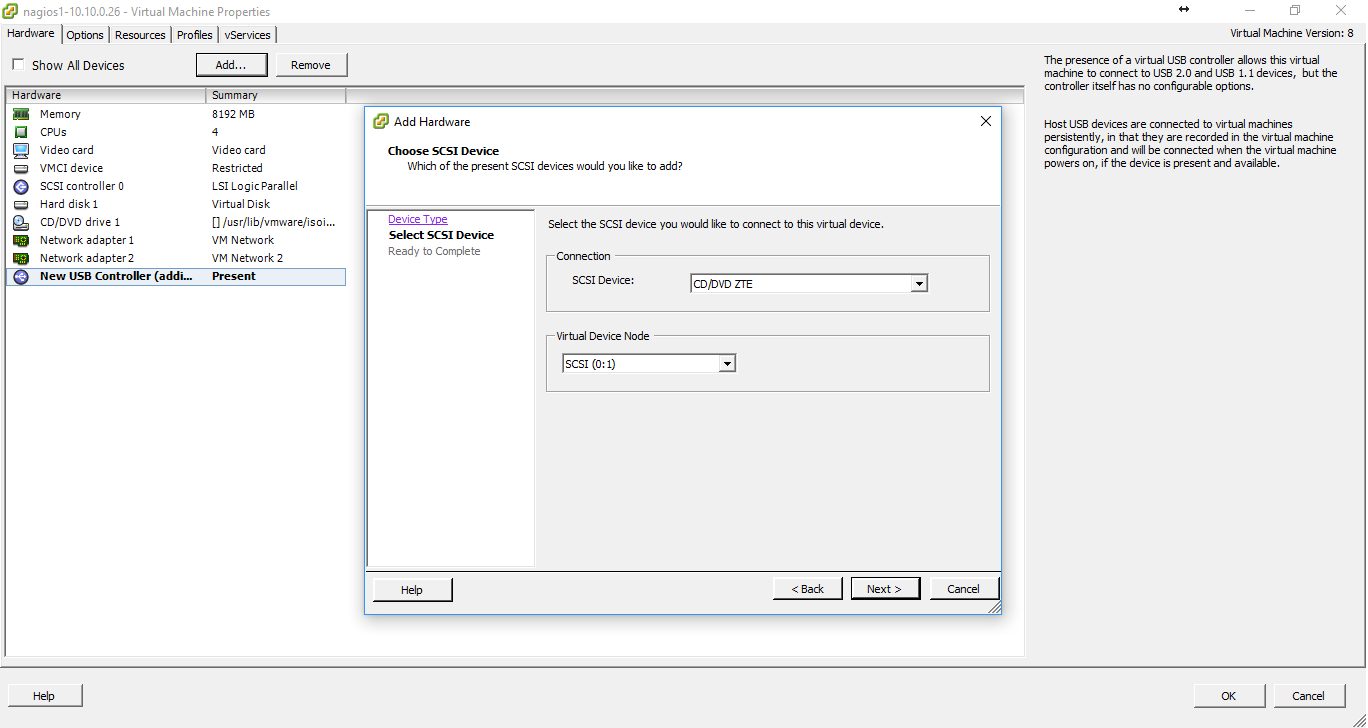1368x728 pixels.
Task: Click the New USB Controller icon
Action: pyautogui.click(x=21, y=275)
